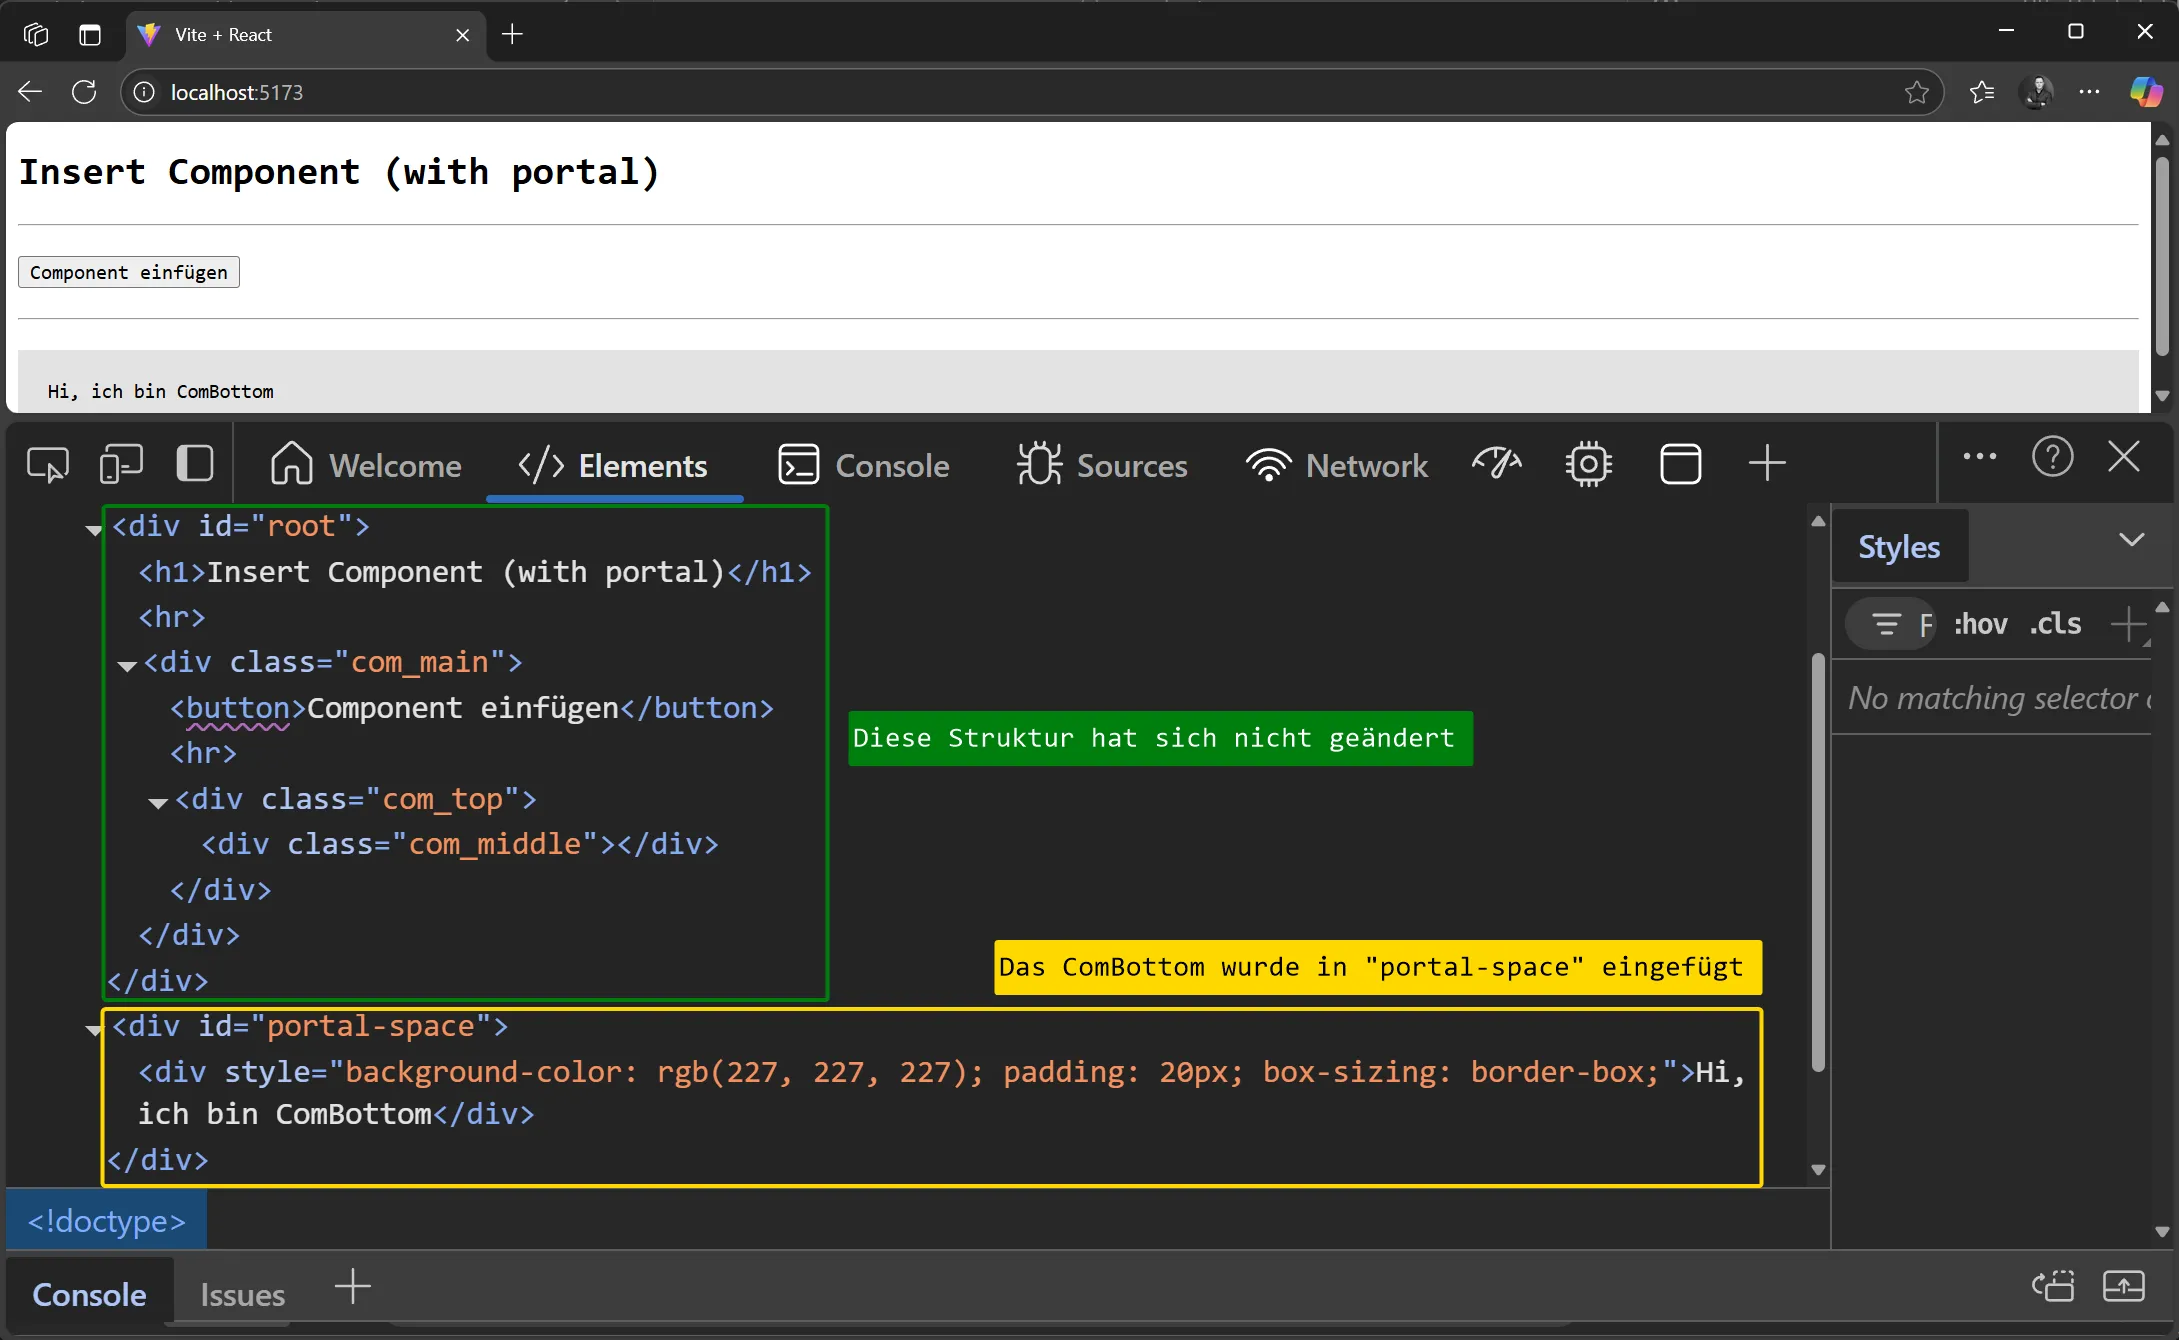Select the Vite + React browser tab

[308, 35]
